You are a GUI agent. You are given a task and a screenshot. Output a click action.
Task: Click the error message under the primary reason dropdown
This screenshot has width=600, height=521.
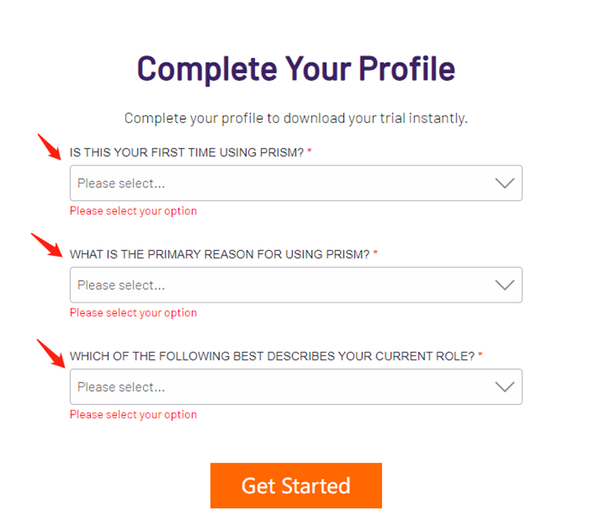coord(133,313)
